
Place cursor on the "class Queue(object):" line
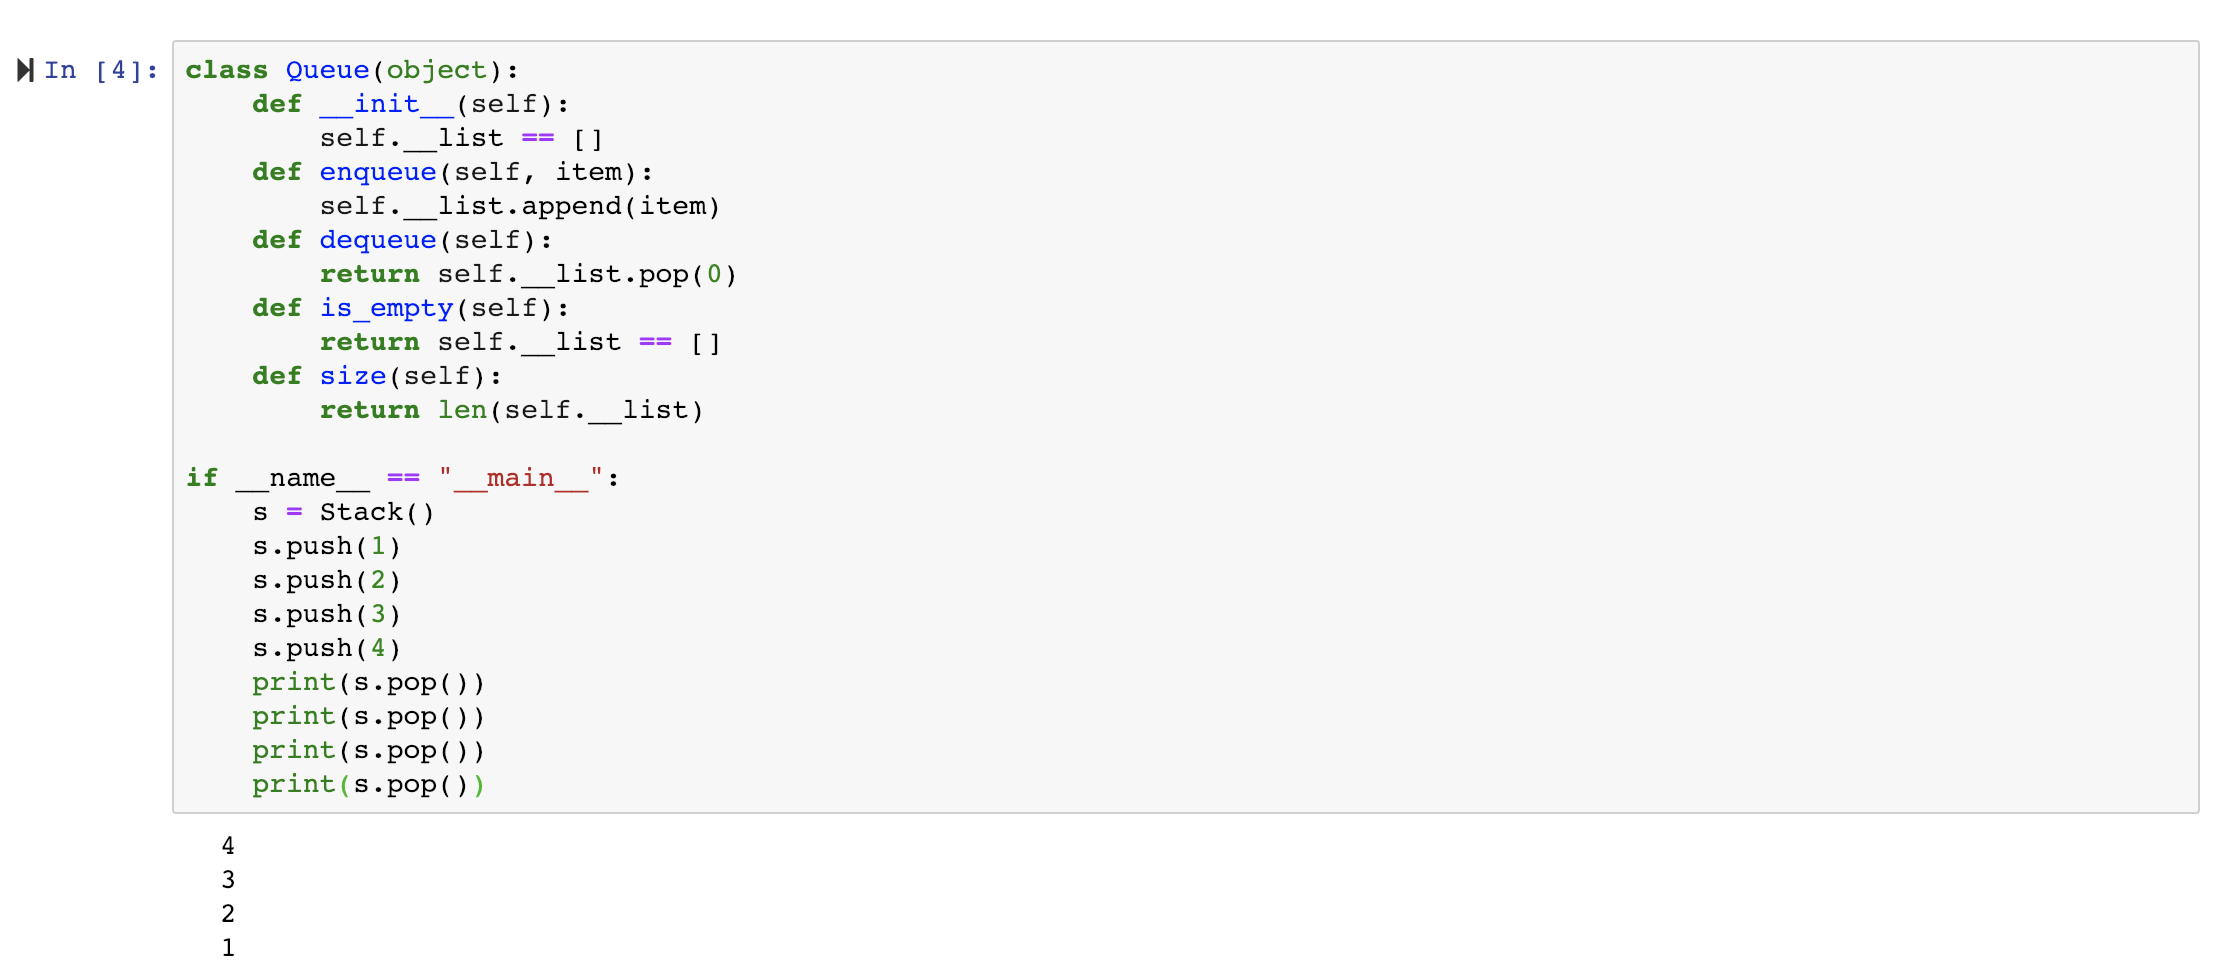(x=351, y=70)
